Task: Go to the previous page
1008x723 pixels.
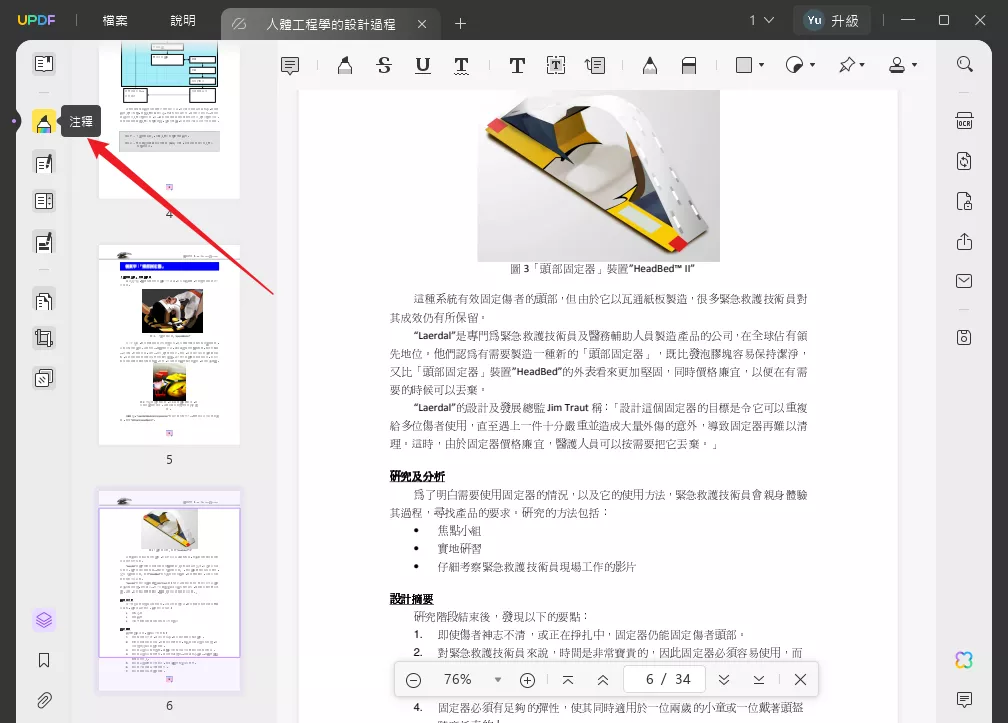Action: tap(603, 680)
